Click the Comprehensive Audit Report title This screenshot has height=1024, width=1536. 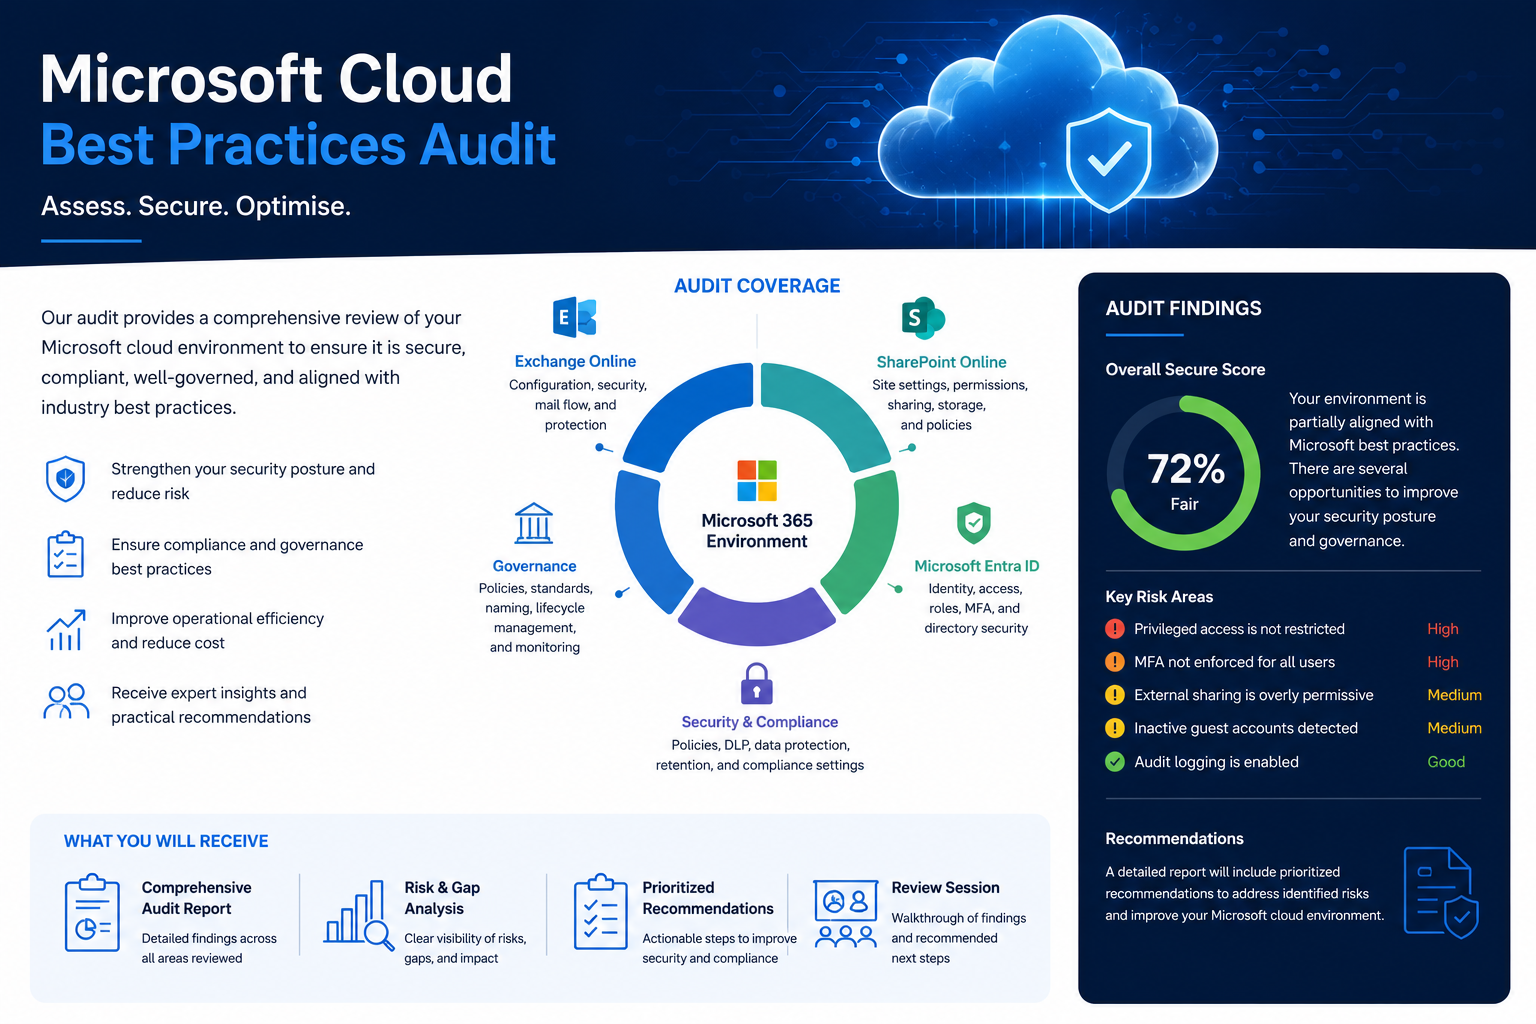point(196,898)
